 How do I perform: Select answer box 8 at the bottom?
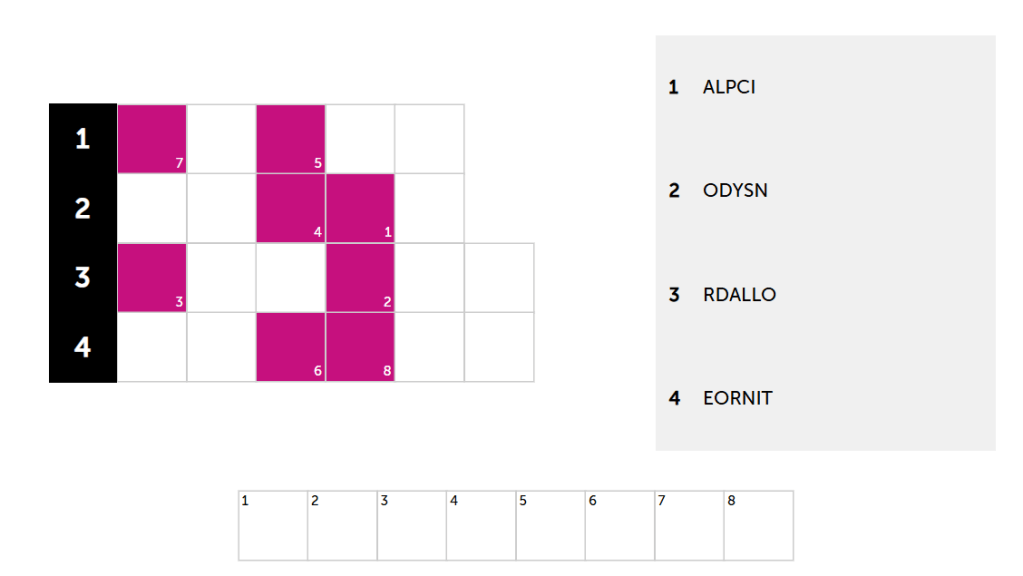point(758,525)
